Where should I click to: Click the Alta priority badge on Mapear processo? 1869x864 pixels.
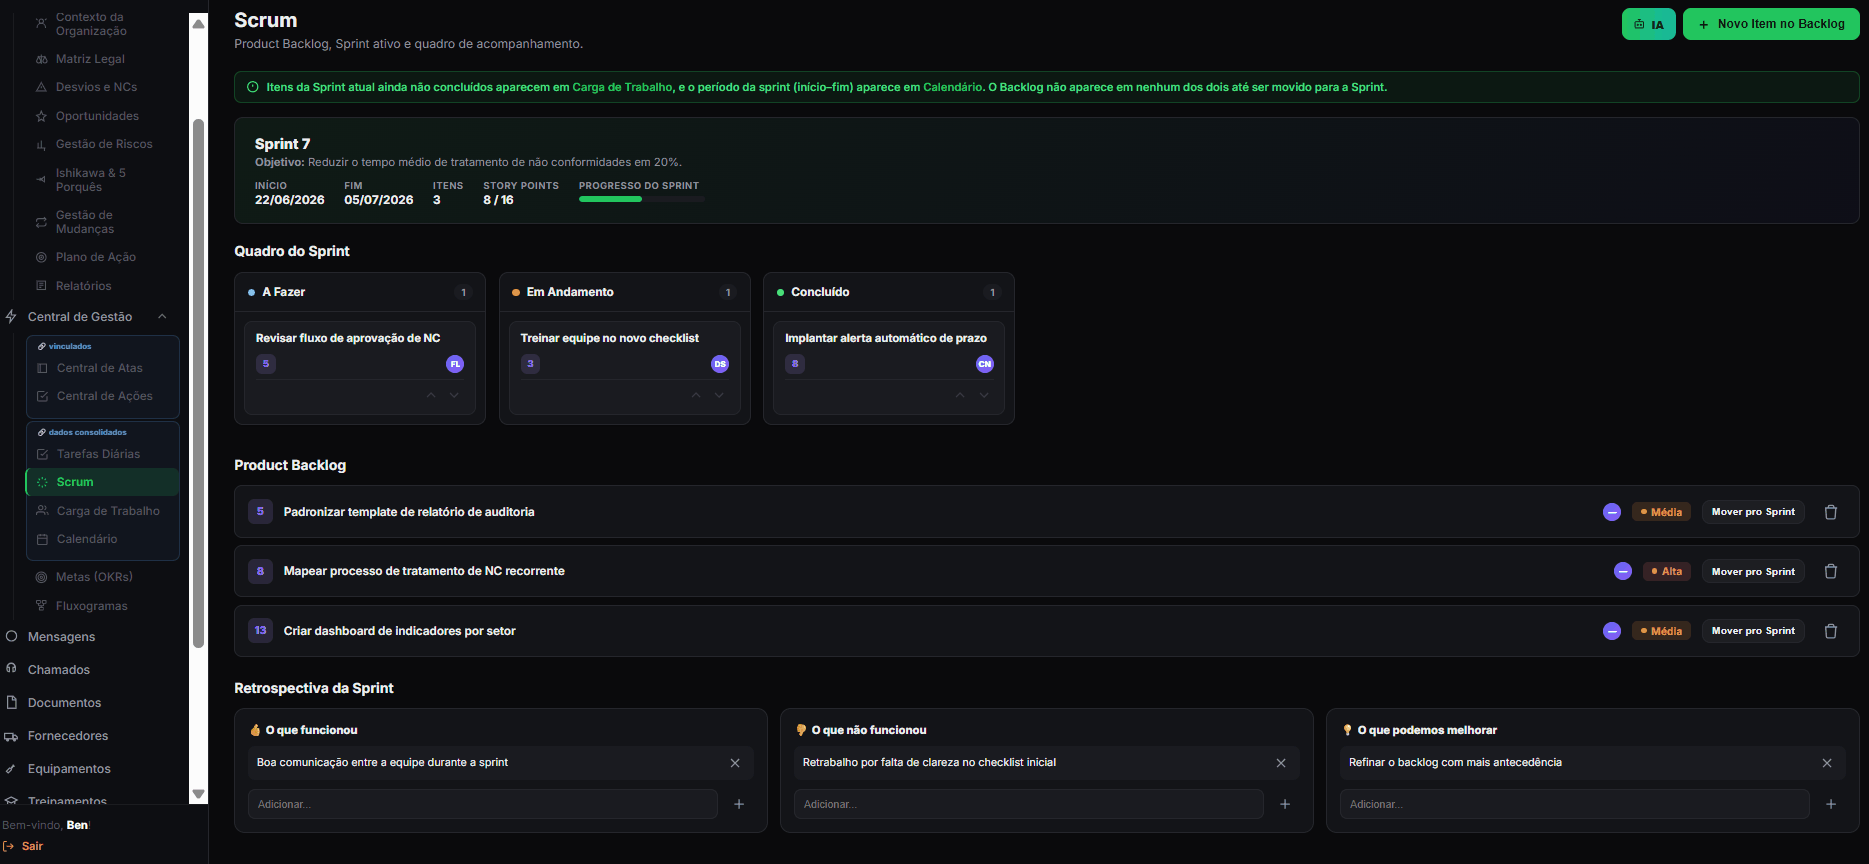click(1667, 571)
